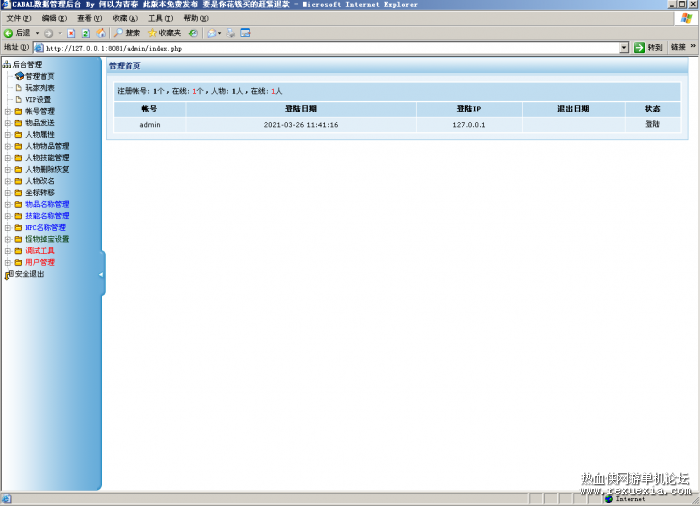
Task: Expand the 物品发送 tree node
Action: [7, 123]
